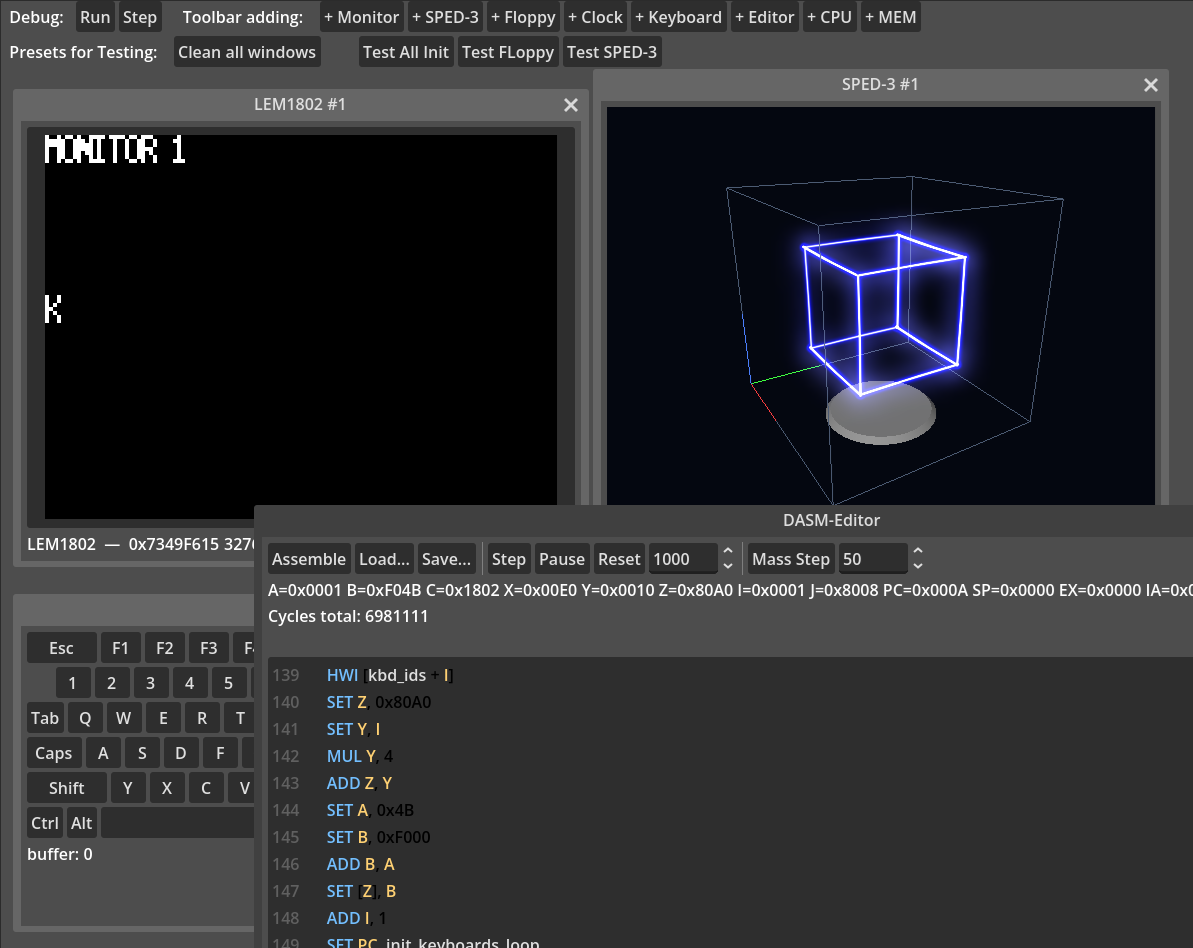1193x948 pixels.
Task: Tap the Q key on virtual keyboard
Action: click(x=85, y=718)
